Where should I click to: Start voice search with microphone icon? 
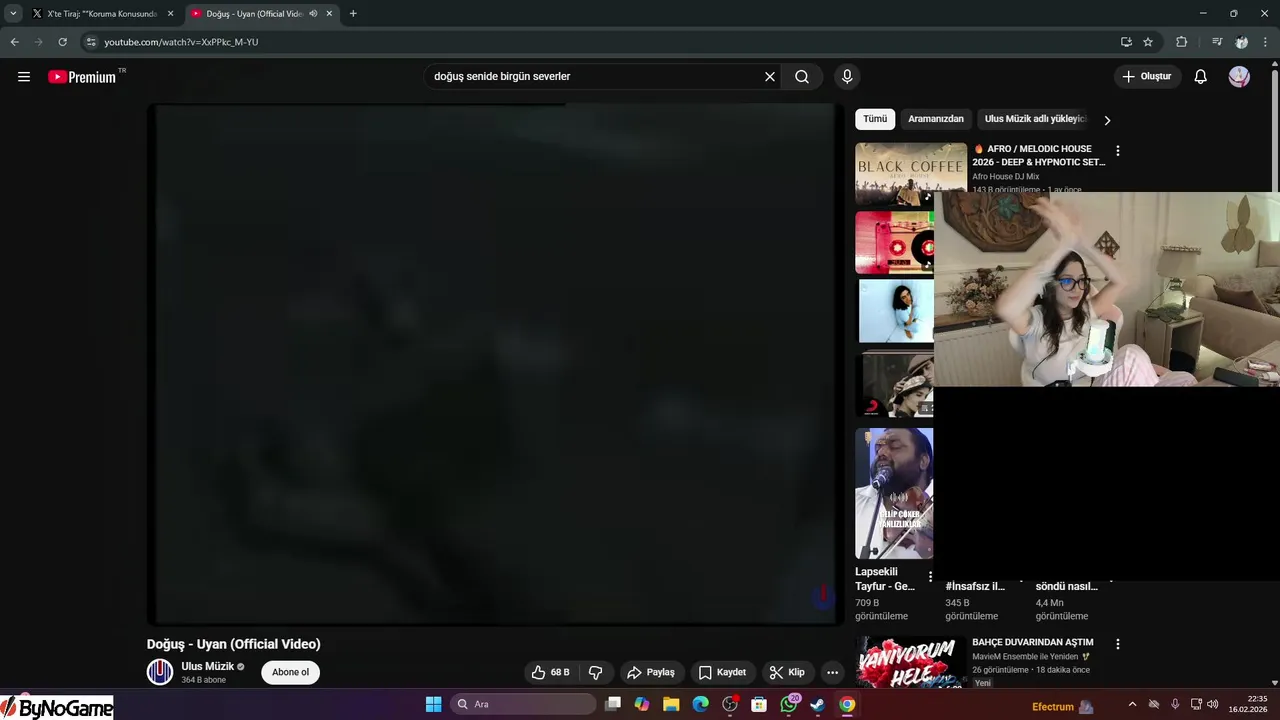pyautogui.click(x=847, y=77)
